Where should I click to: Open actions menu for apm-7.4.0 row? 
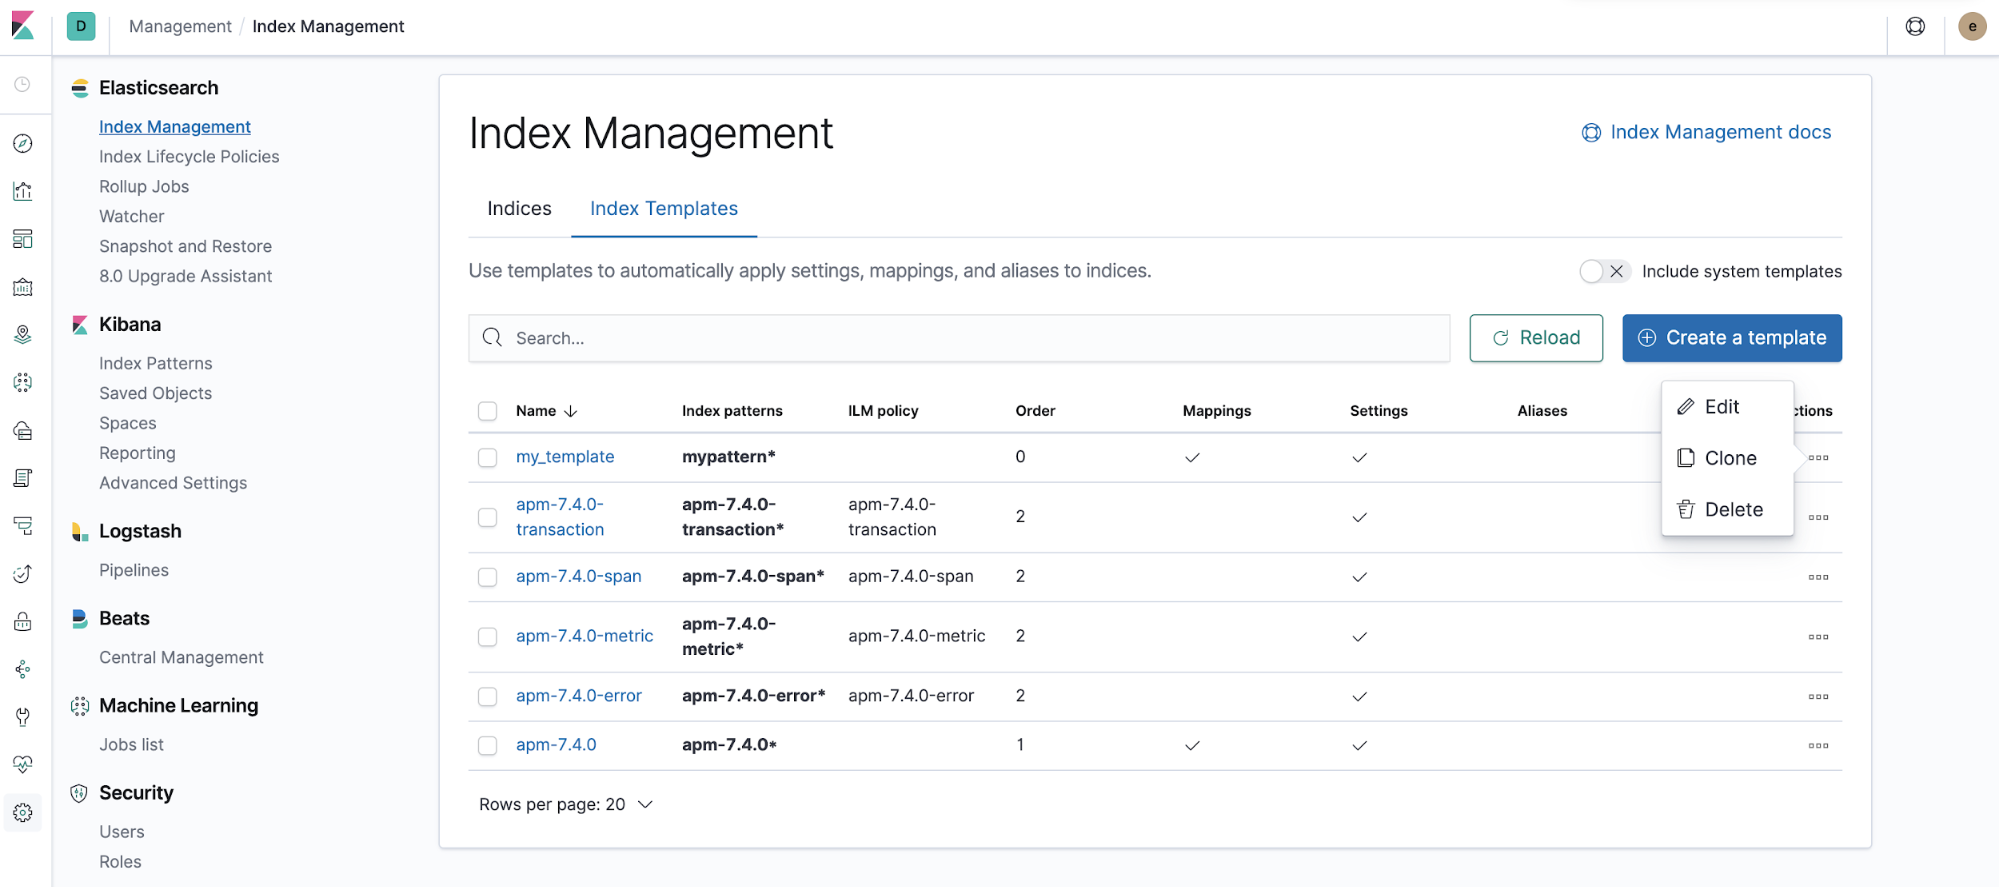[1818, 746]
